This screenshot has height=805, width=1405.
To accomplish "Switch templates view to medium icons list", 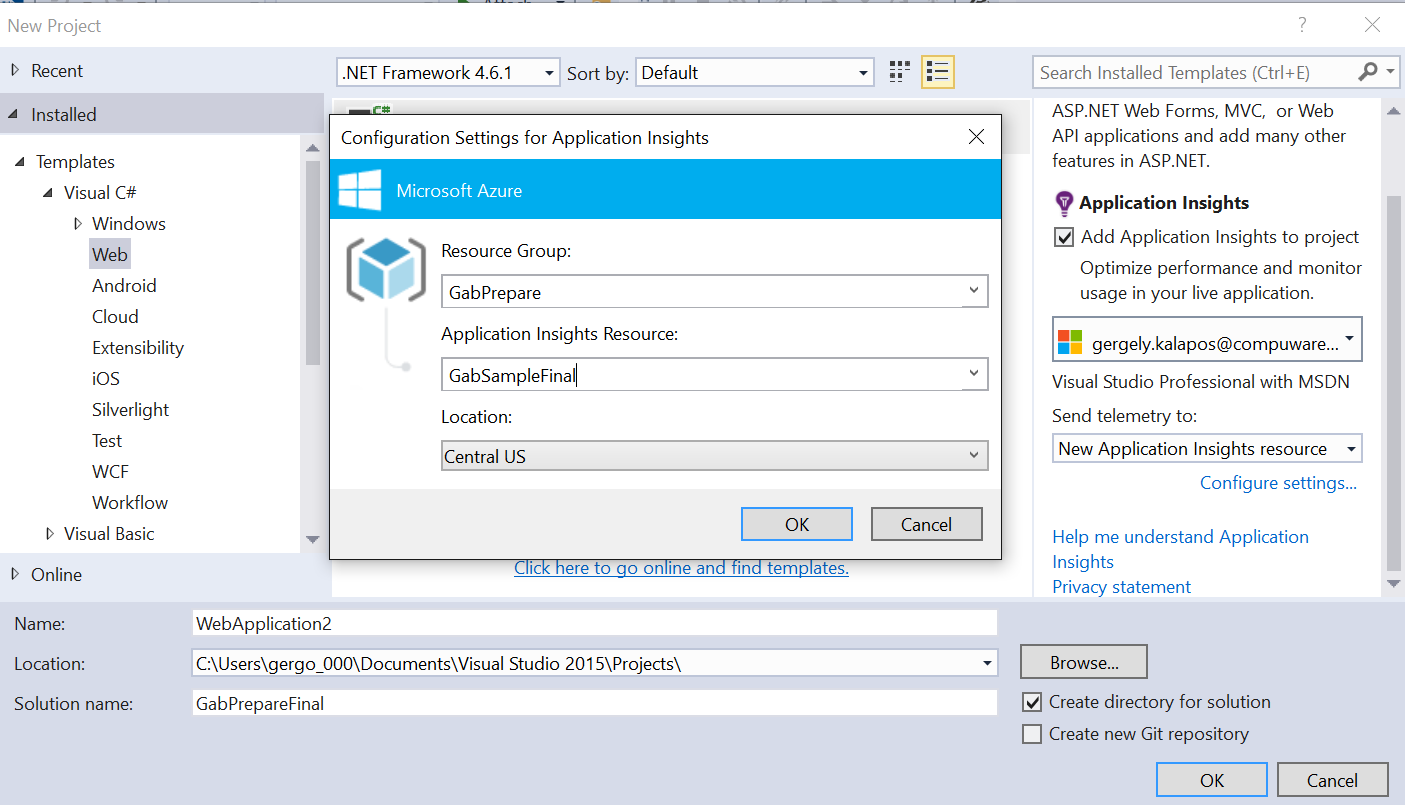I will 937,72.
